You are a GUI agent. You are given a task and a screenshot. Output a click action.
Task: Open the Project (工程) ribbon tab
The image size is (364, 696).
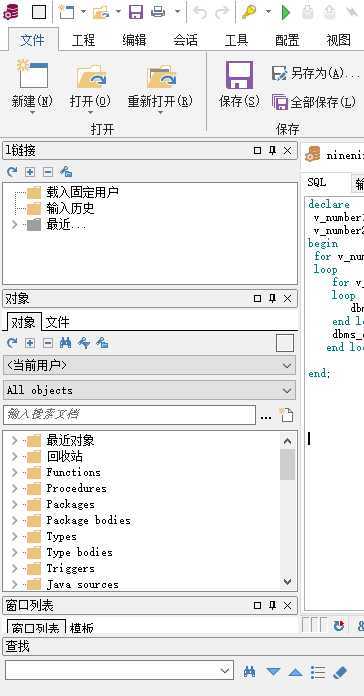83,41
